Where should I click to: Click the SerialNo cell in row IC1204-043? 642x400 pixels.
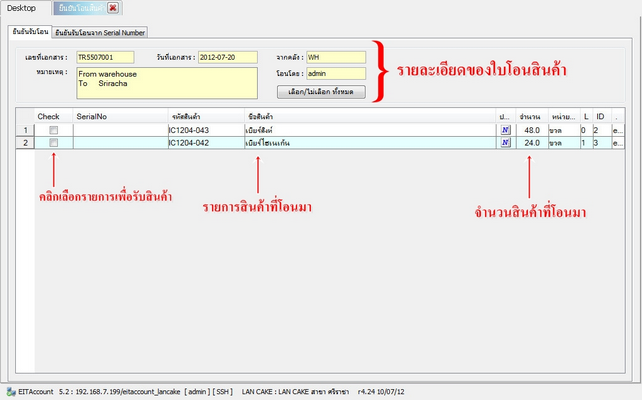[121, 130]
